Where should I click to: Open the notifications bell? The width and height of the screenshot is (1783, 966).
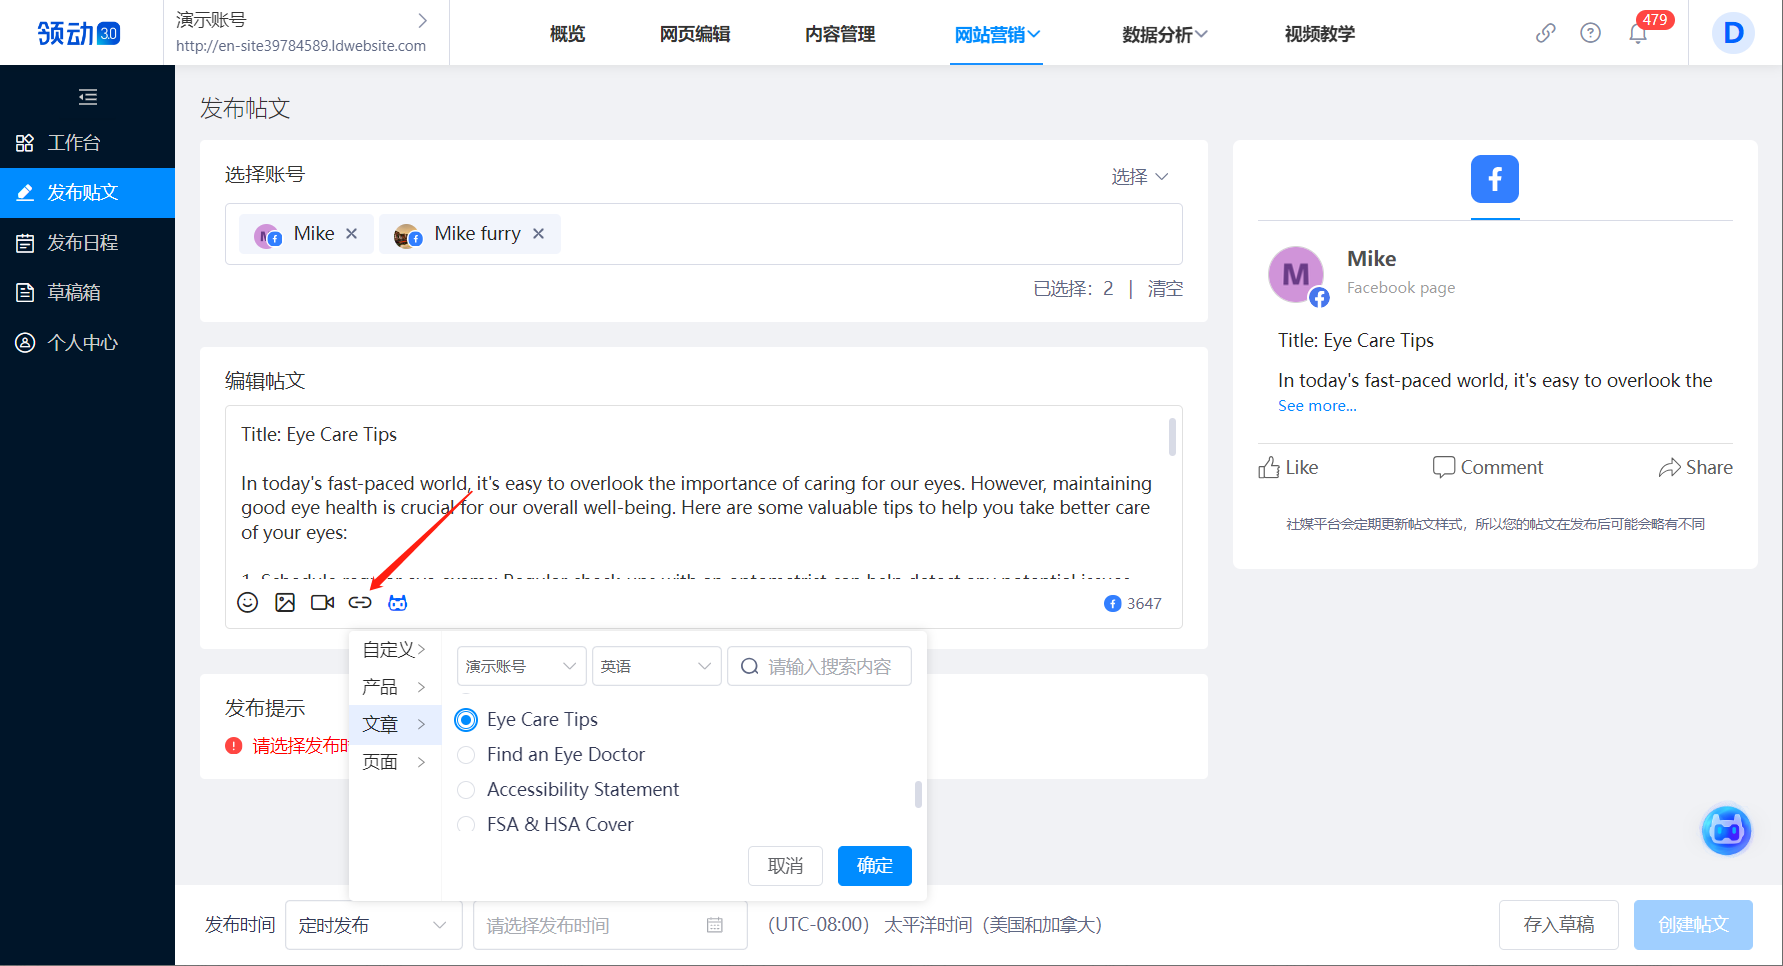pos(1638,34)
